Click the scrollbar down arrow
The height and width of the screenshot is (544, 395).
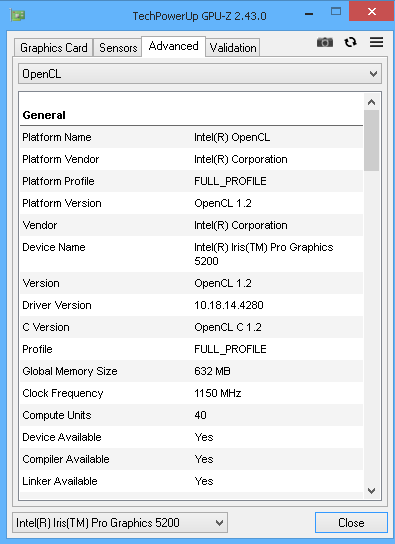(371, 491)
